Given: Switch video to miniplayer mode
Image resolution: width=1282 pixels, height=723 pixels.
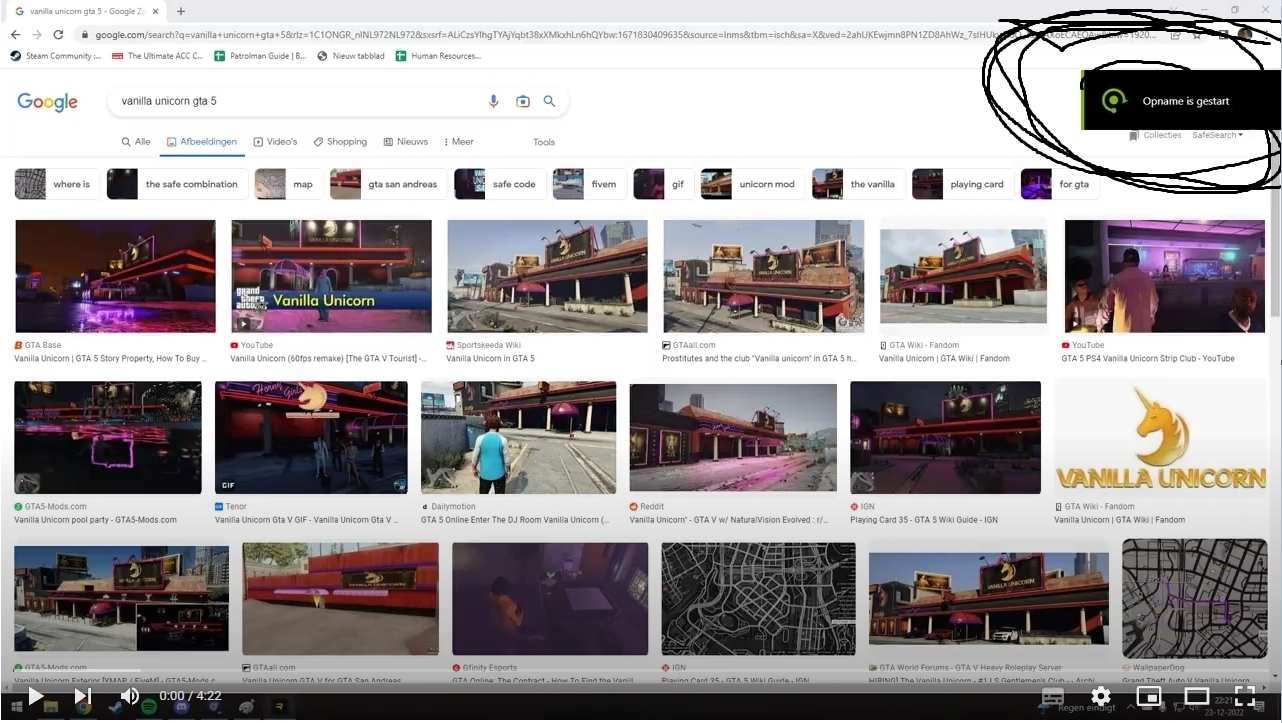Looking at the screenshot, I should pyautogui.click(x=1149, y=696).
